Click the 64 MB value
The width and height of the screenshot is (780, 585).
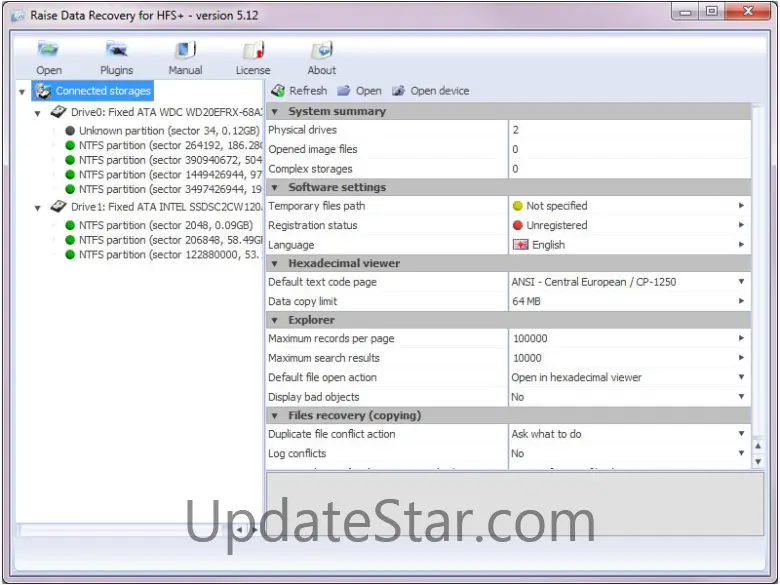tap(526, 301)
